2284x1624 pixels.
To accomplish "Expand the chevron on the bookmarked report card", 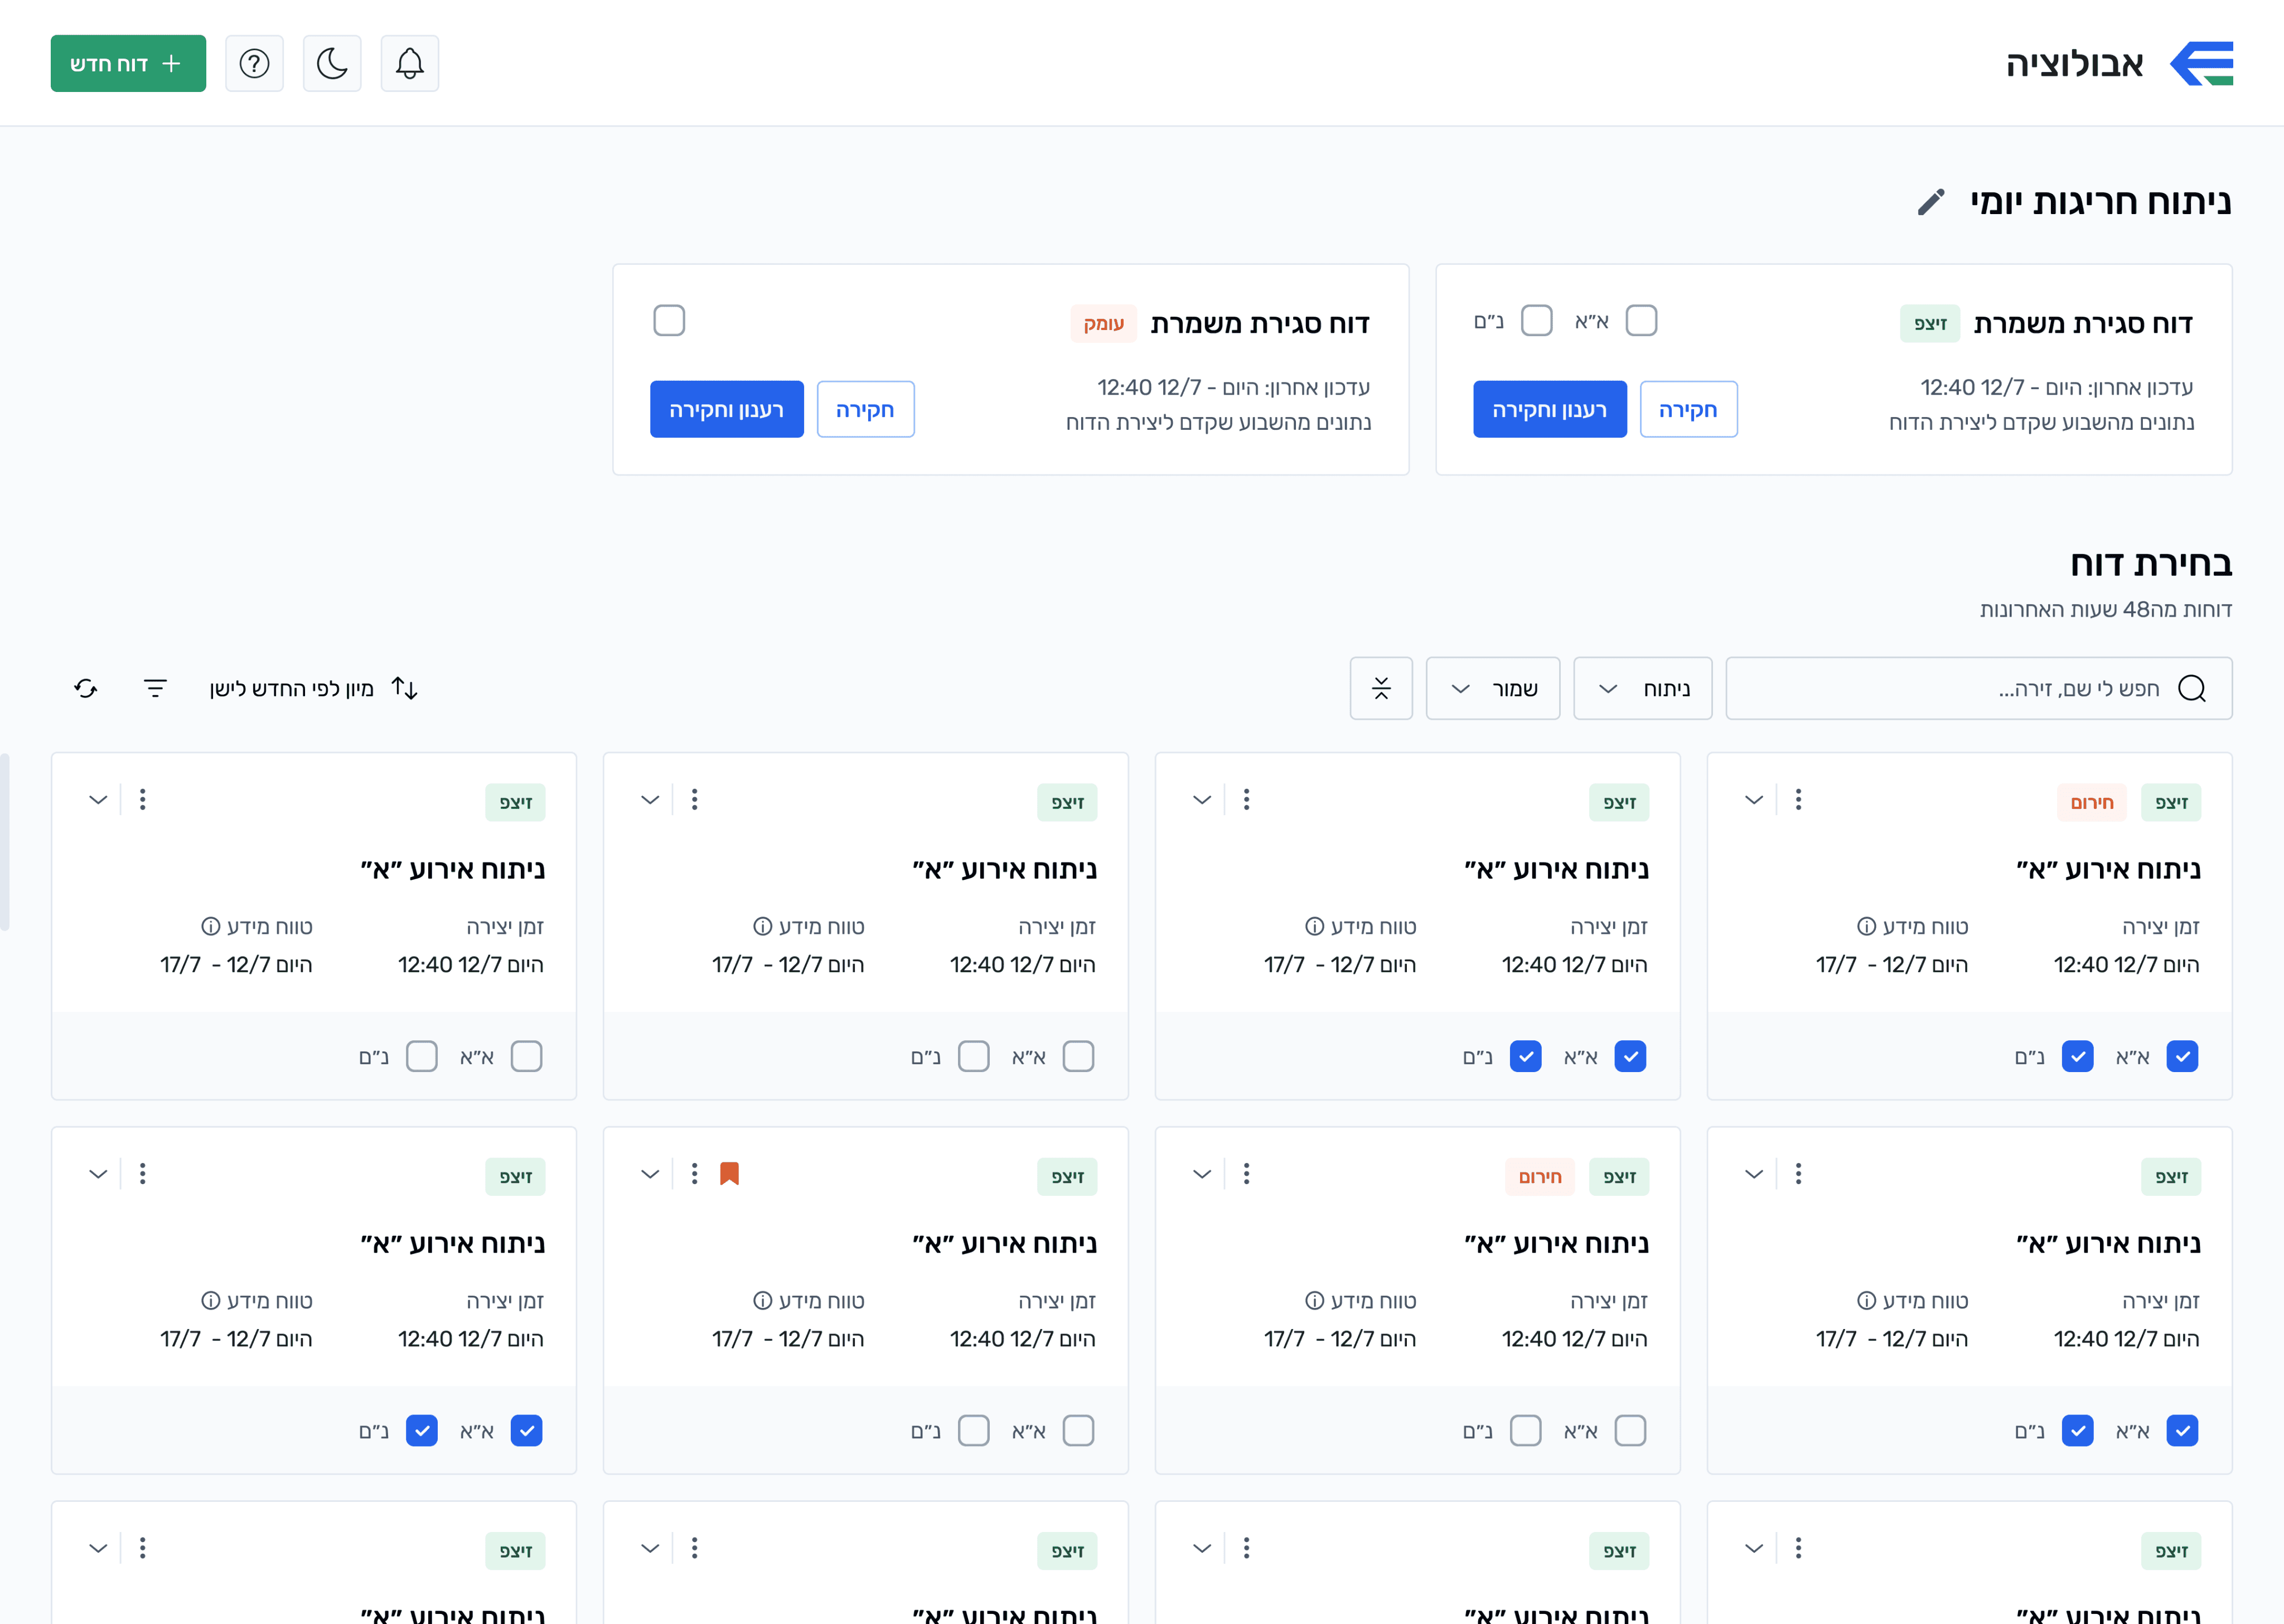I will tap(650, 1173).
